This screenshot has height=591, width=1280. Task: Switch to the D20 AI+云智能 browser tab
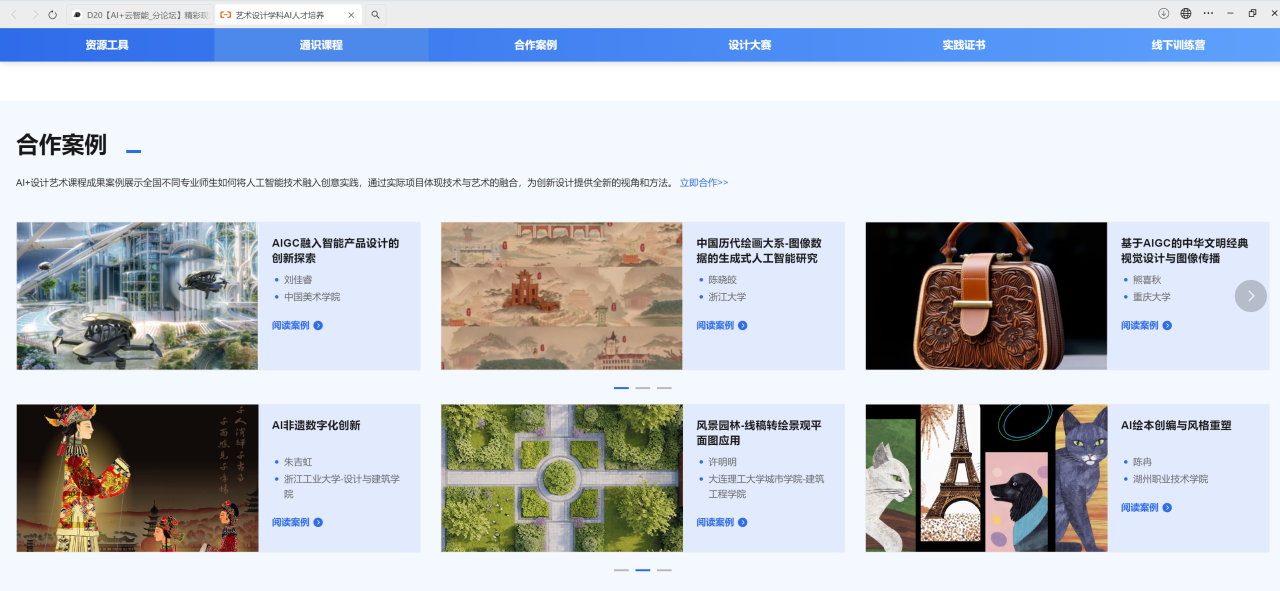click(140, 15)
